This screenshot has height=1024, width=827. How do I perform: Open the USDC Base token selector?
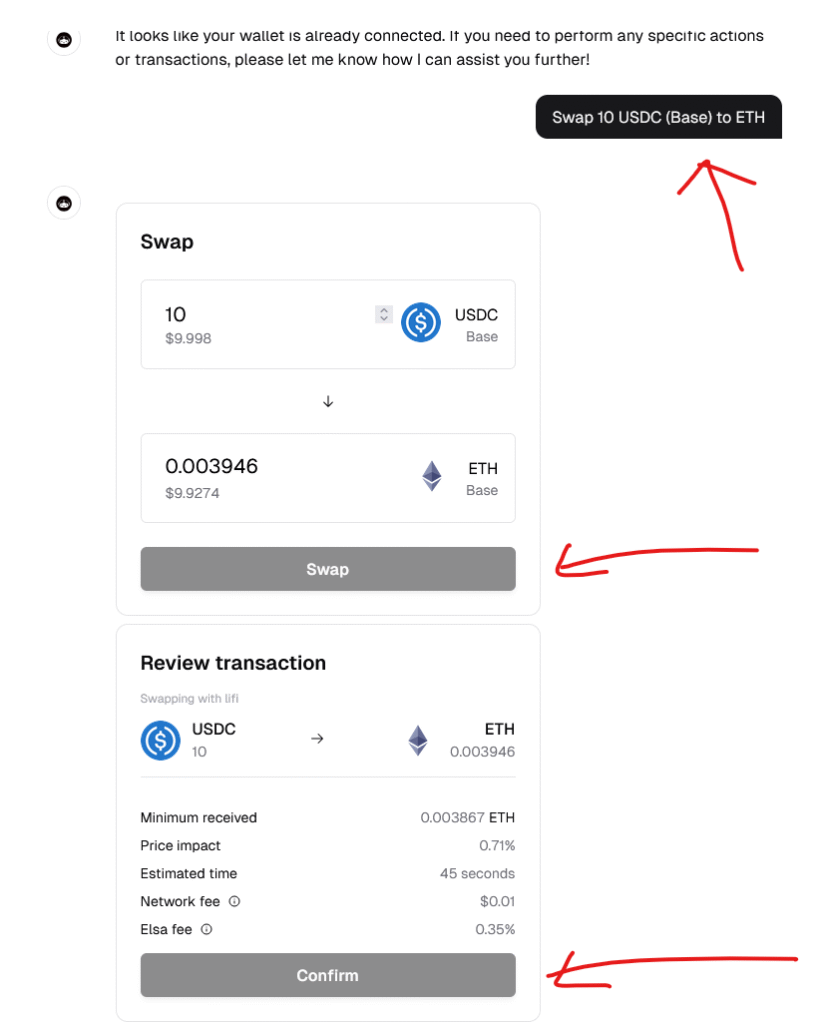[449, 325]
